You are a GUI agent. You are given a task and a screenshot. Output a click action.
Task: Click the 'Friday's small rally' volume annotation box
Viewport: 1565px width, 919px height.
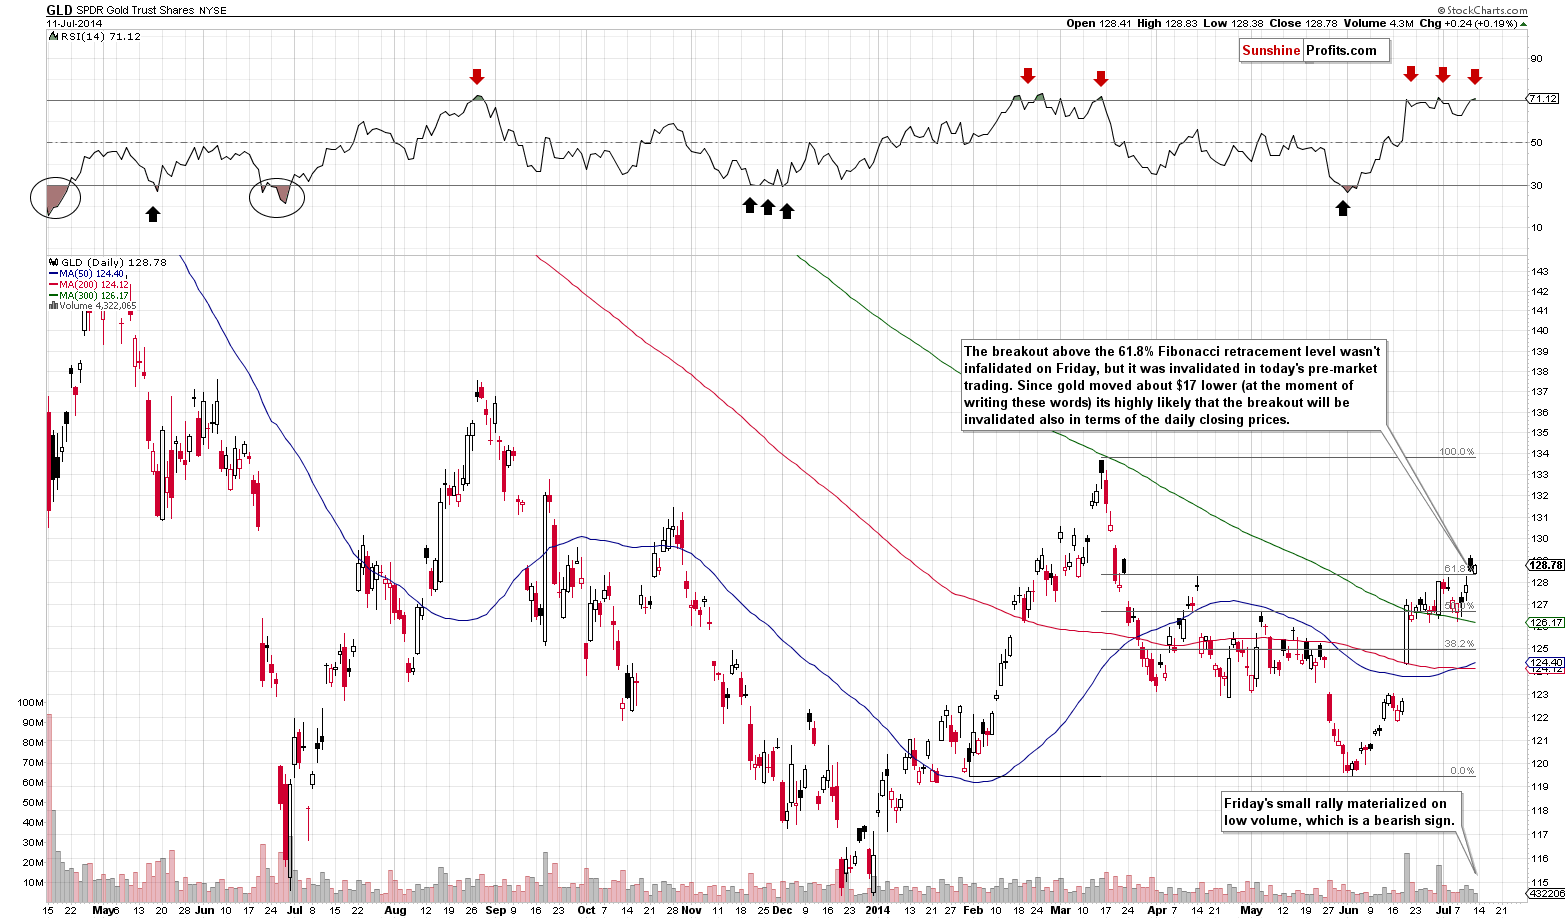point(1341,812)
